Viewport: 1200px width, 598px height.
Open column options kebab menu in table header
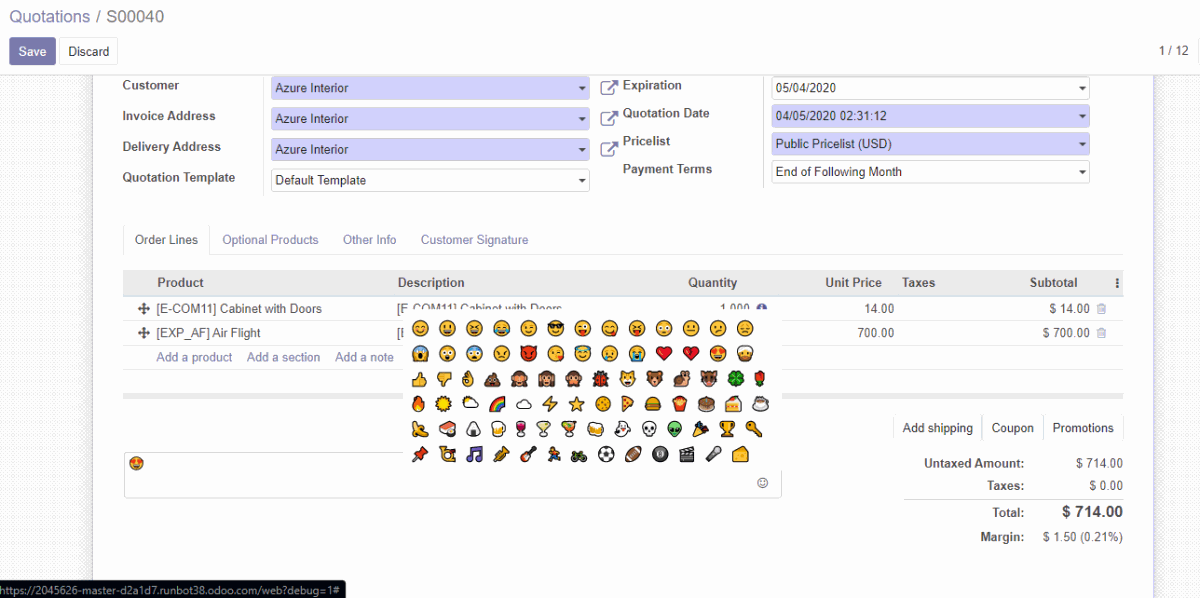point(1117,283)
